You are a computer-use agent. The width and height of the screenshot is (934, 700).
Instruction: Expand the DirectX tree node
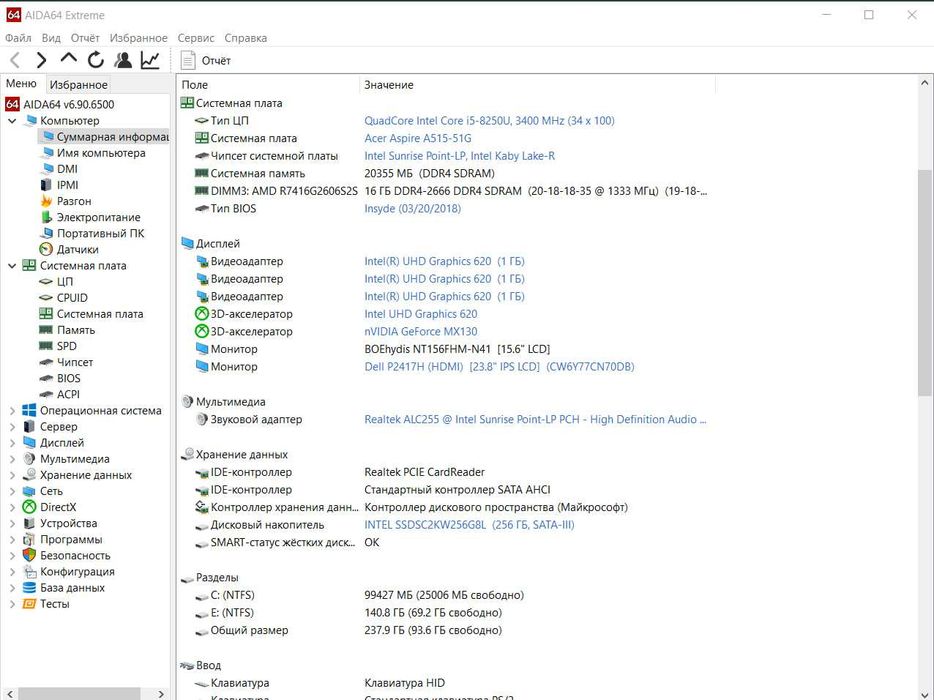(x=12, y=507)
